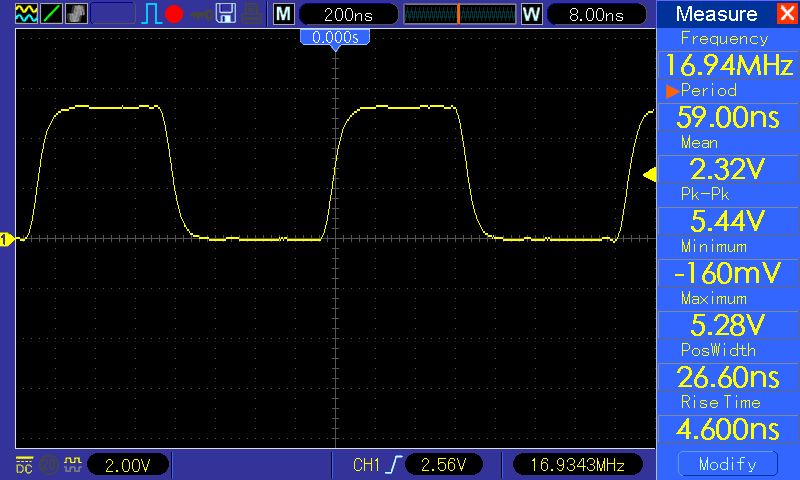Select the Pk-Pk measurement label

click(705, 194)
